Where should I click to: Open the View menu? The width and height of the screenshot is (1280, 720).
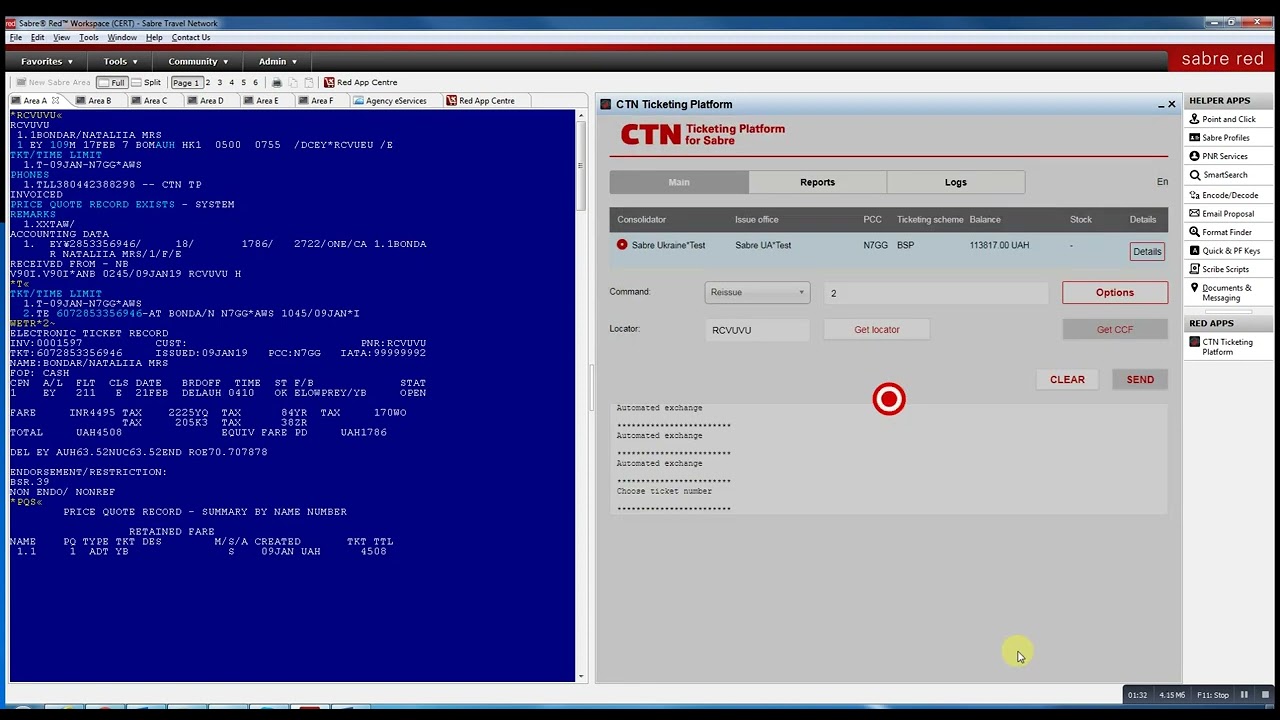(x=61, y=37)
